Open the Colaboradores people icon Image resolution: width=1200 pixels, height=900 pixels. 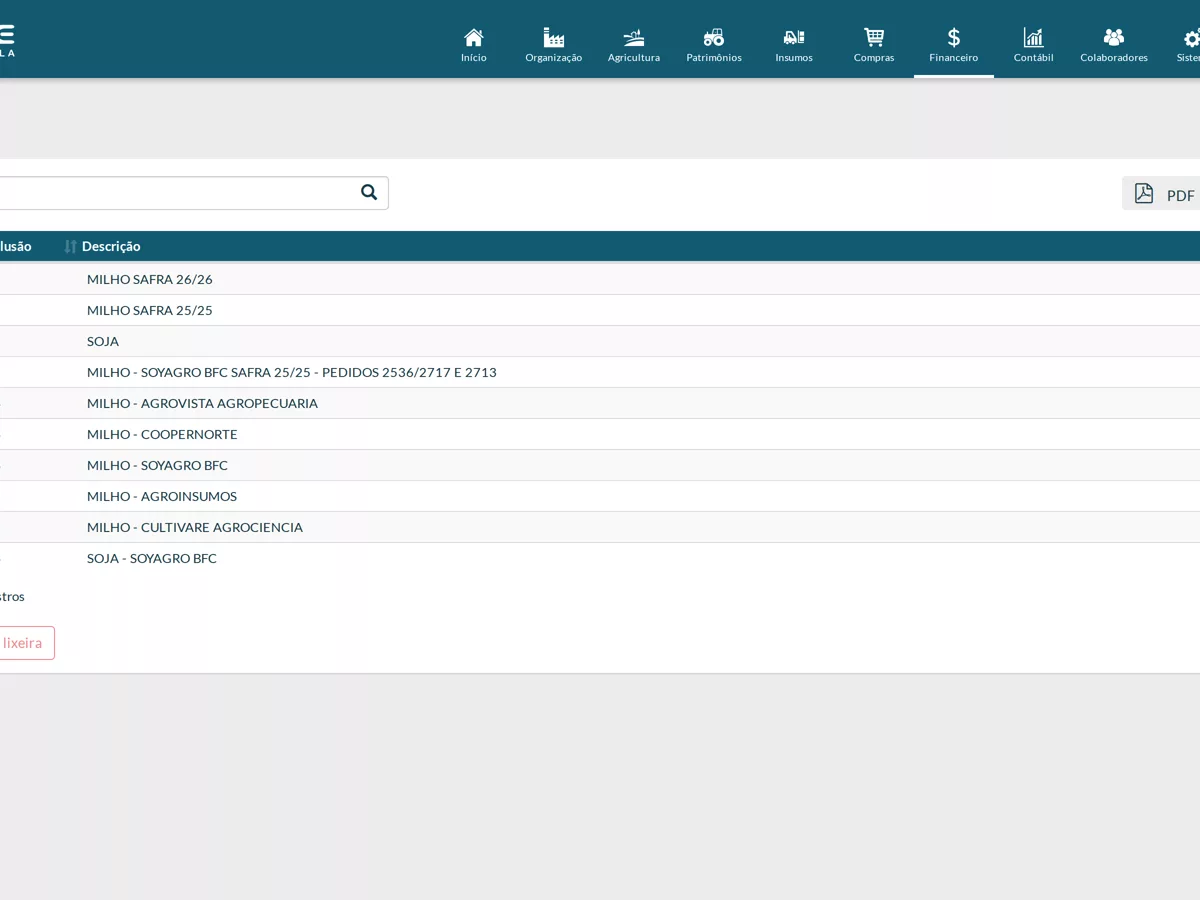(x=1114, y=37)
